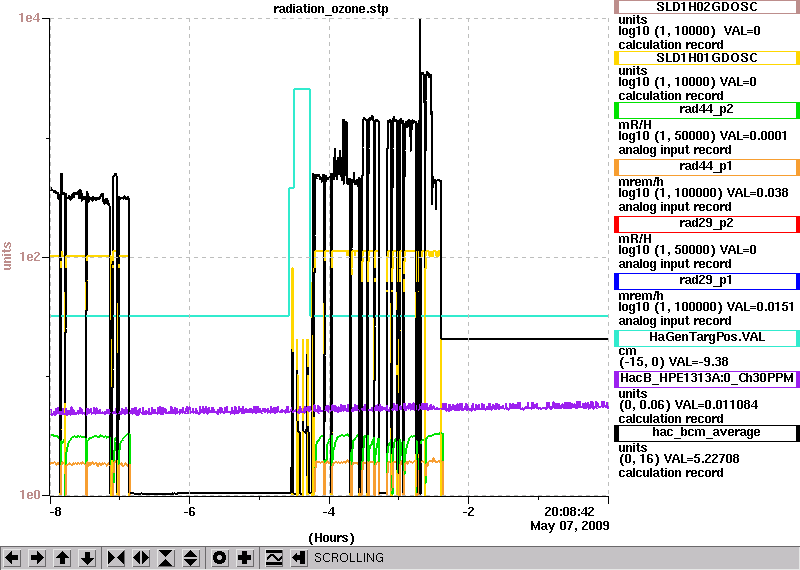Screen dimensions: 800x570
Task: Click the -2 hours x-axis label
Action: point(468,512)
